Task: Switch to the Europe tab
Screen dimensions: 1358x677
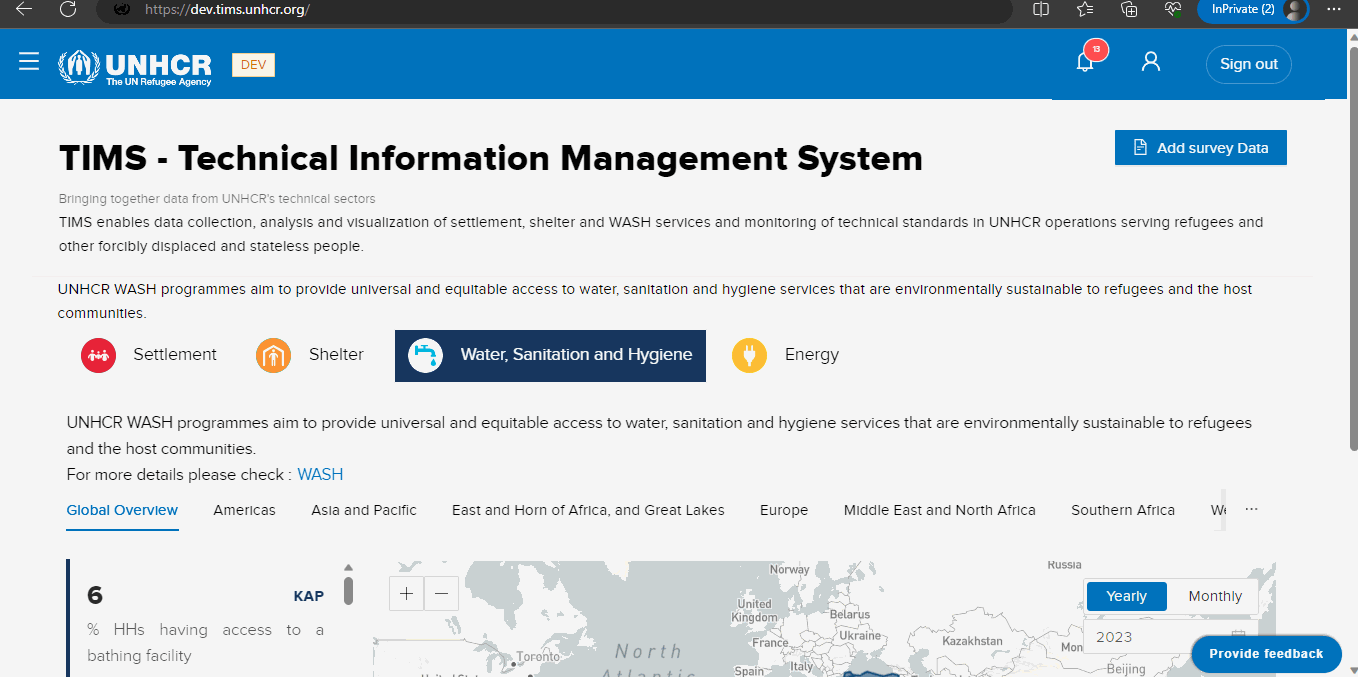Action: pos(784,510)
